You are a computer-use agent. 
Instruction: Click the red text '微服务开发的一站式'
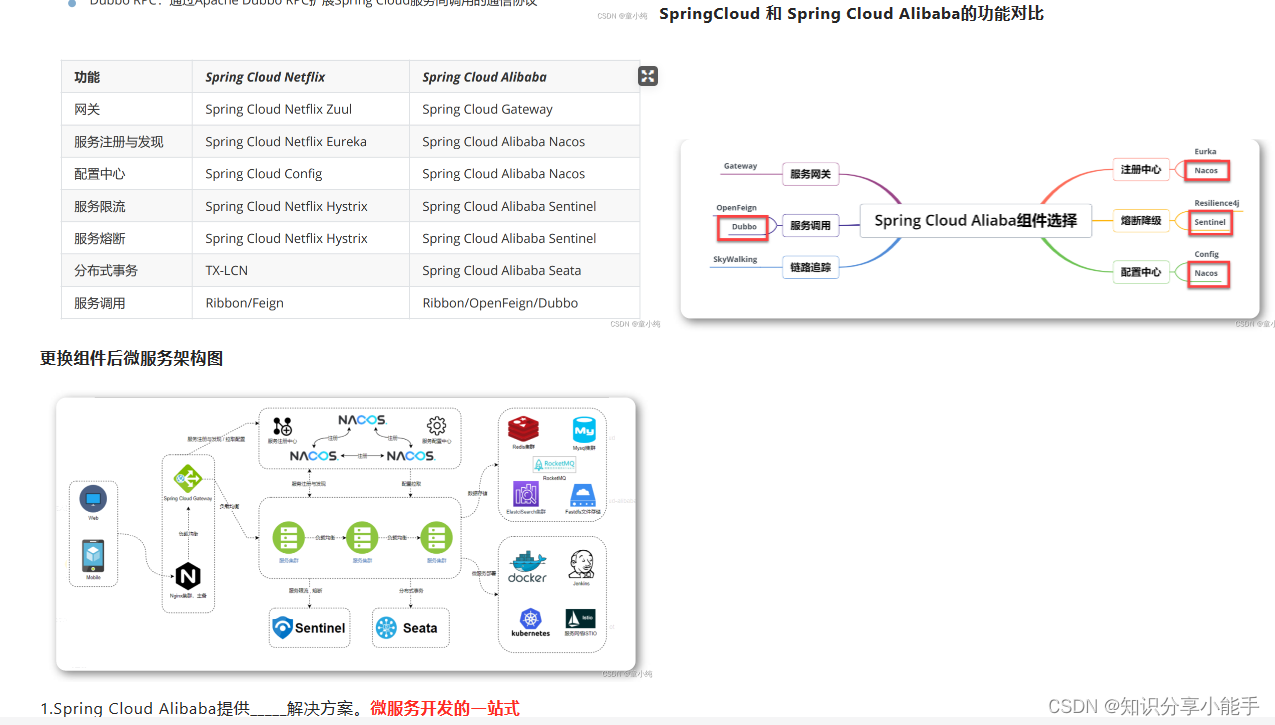pyautogui.click(x=445, y=708)
